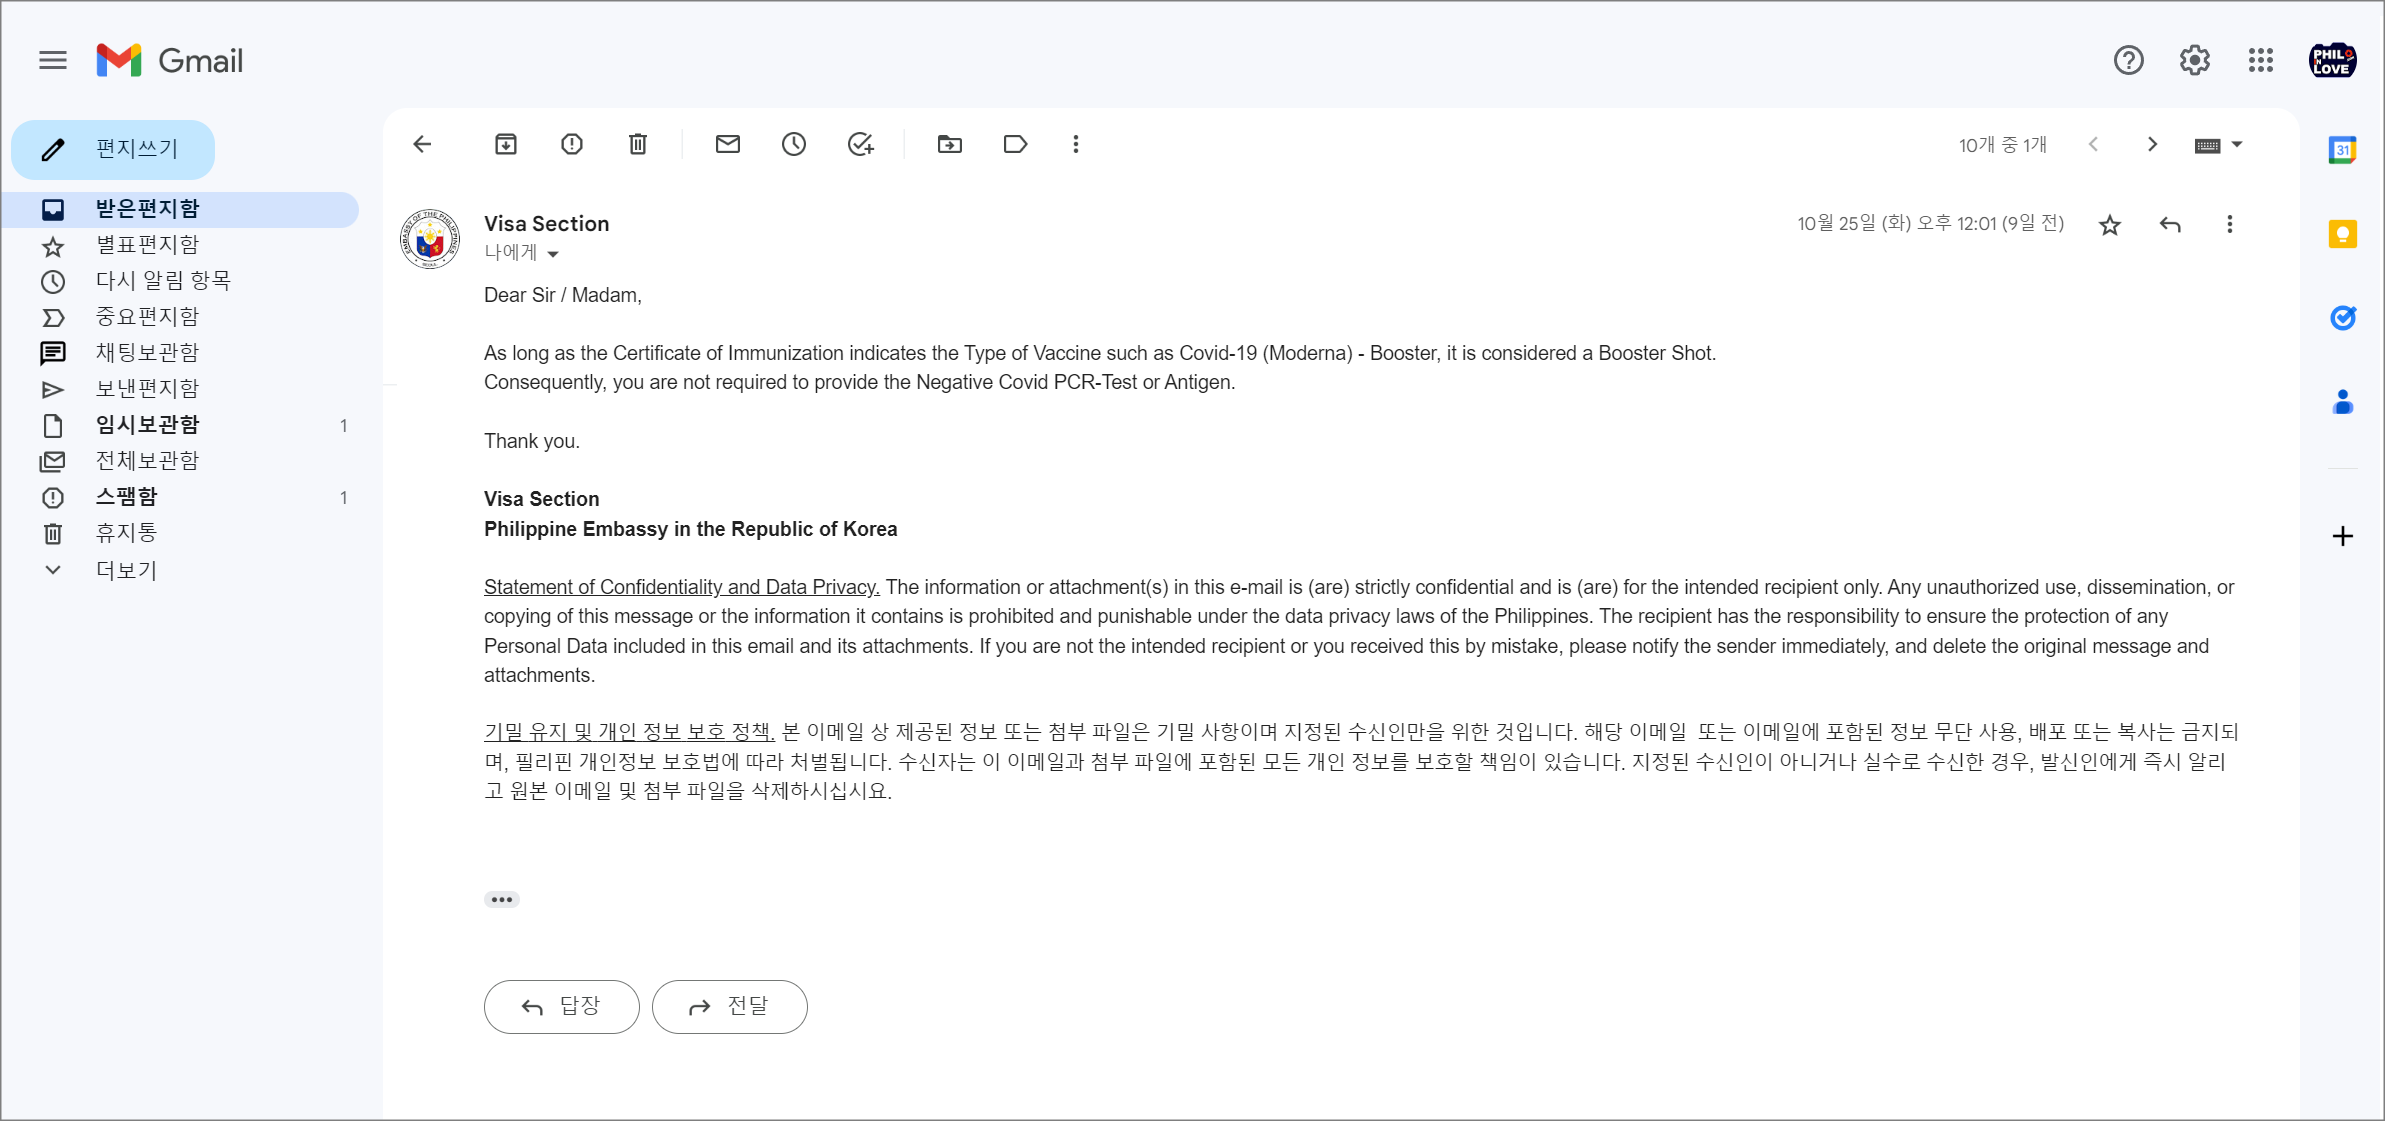
Task: Star the Visa Section message
Action: [2110, 225]
